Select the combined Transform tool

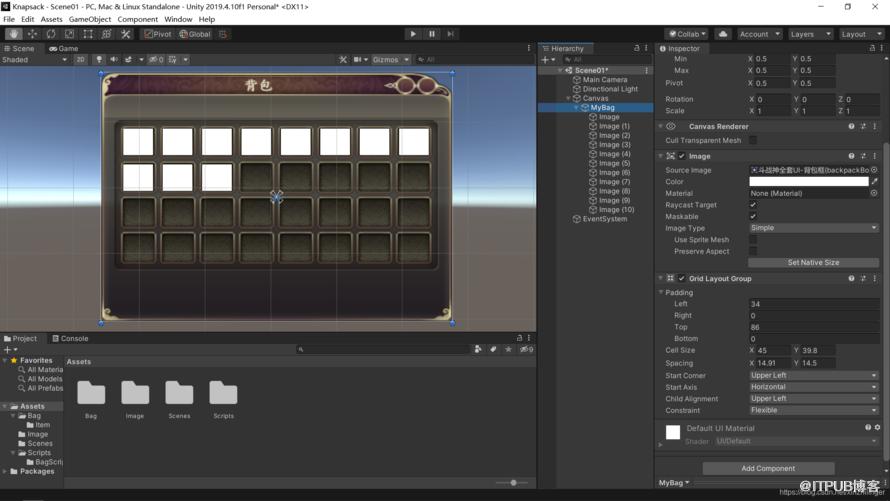107,34
